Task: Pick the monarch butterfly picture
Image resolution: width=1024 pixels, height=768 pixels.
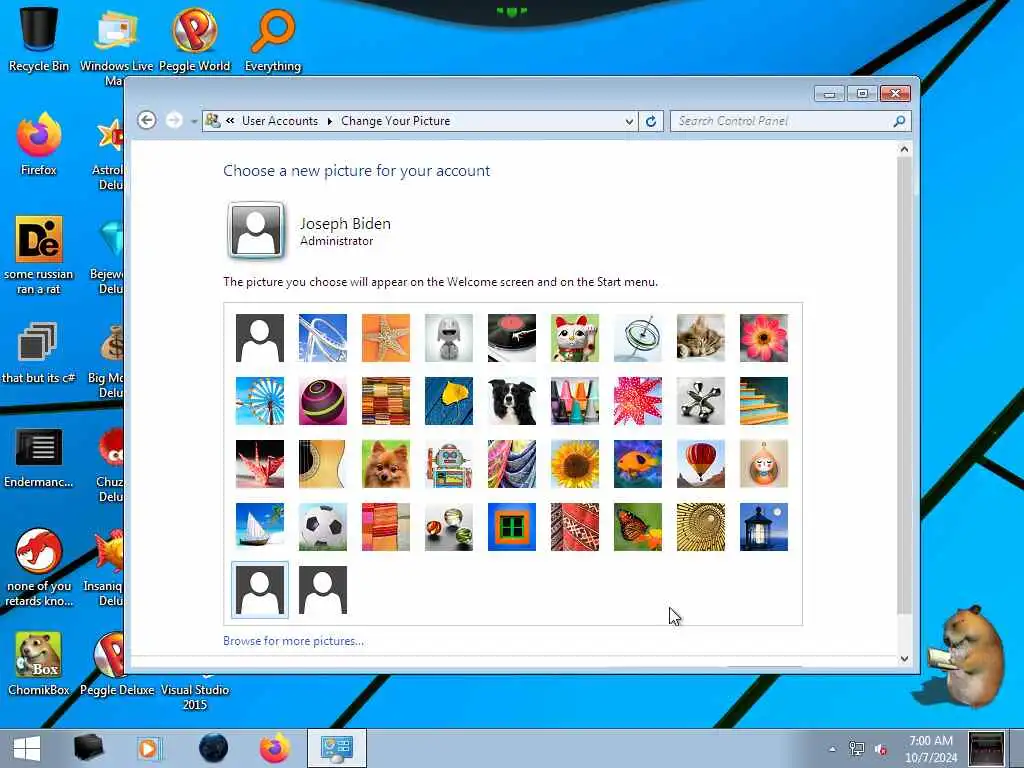Action: [x=638, y=527]
